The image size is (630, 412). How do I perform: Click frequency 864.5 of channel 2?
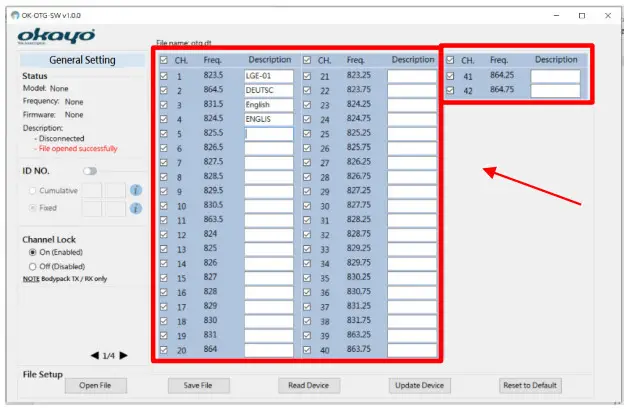click(213, 89)
